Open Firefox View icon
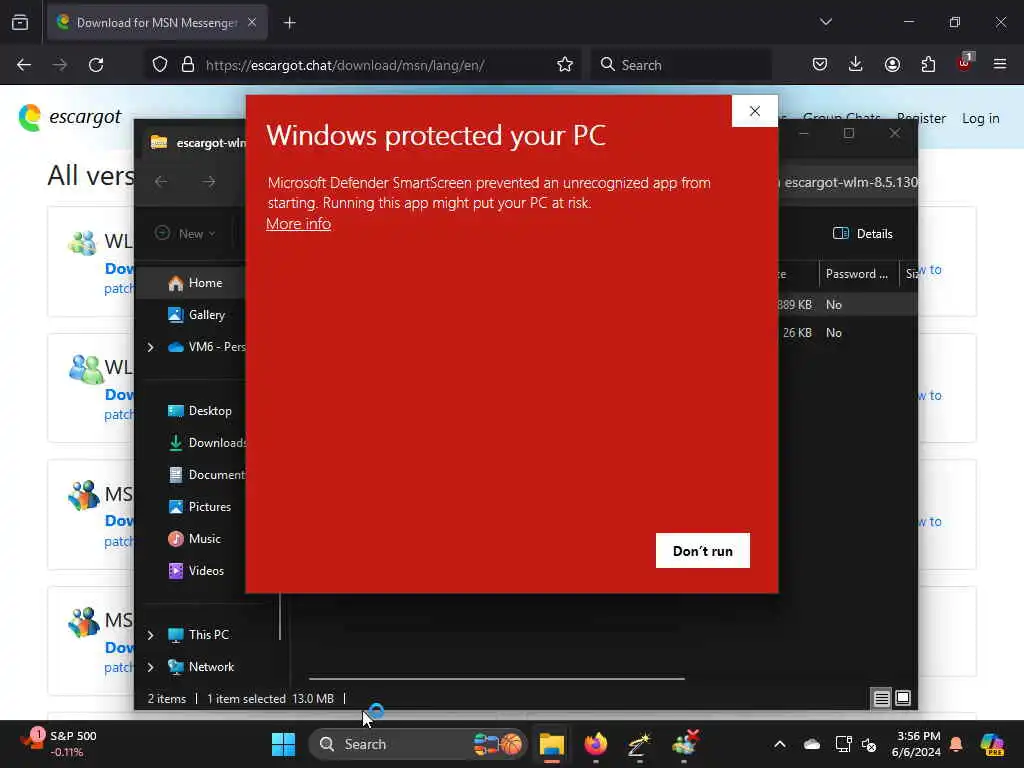Viewport: 1024px width, 768px height. click(20, 23)
